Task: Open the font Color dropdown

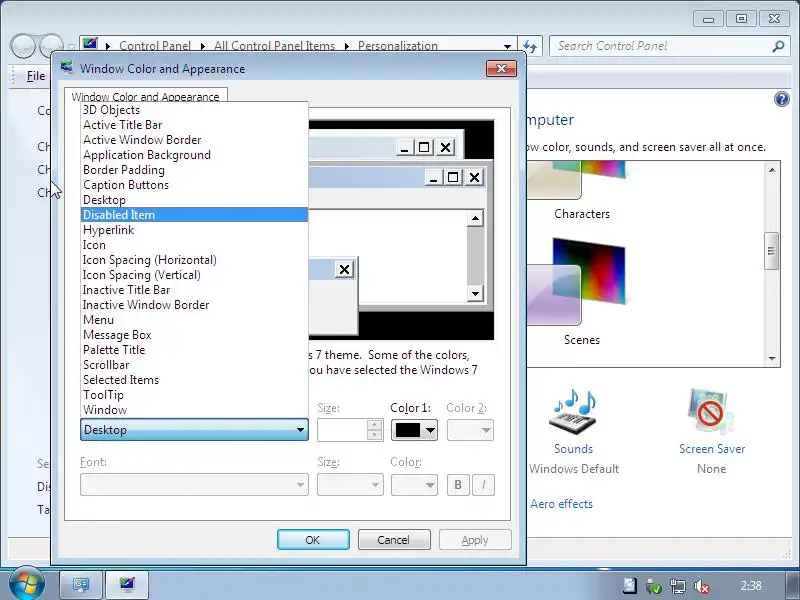Action: [414, 484]
